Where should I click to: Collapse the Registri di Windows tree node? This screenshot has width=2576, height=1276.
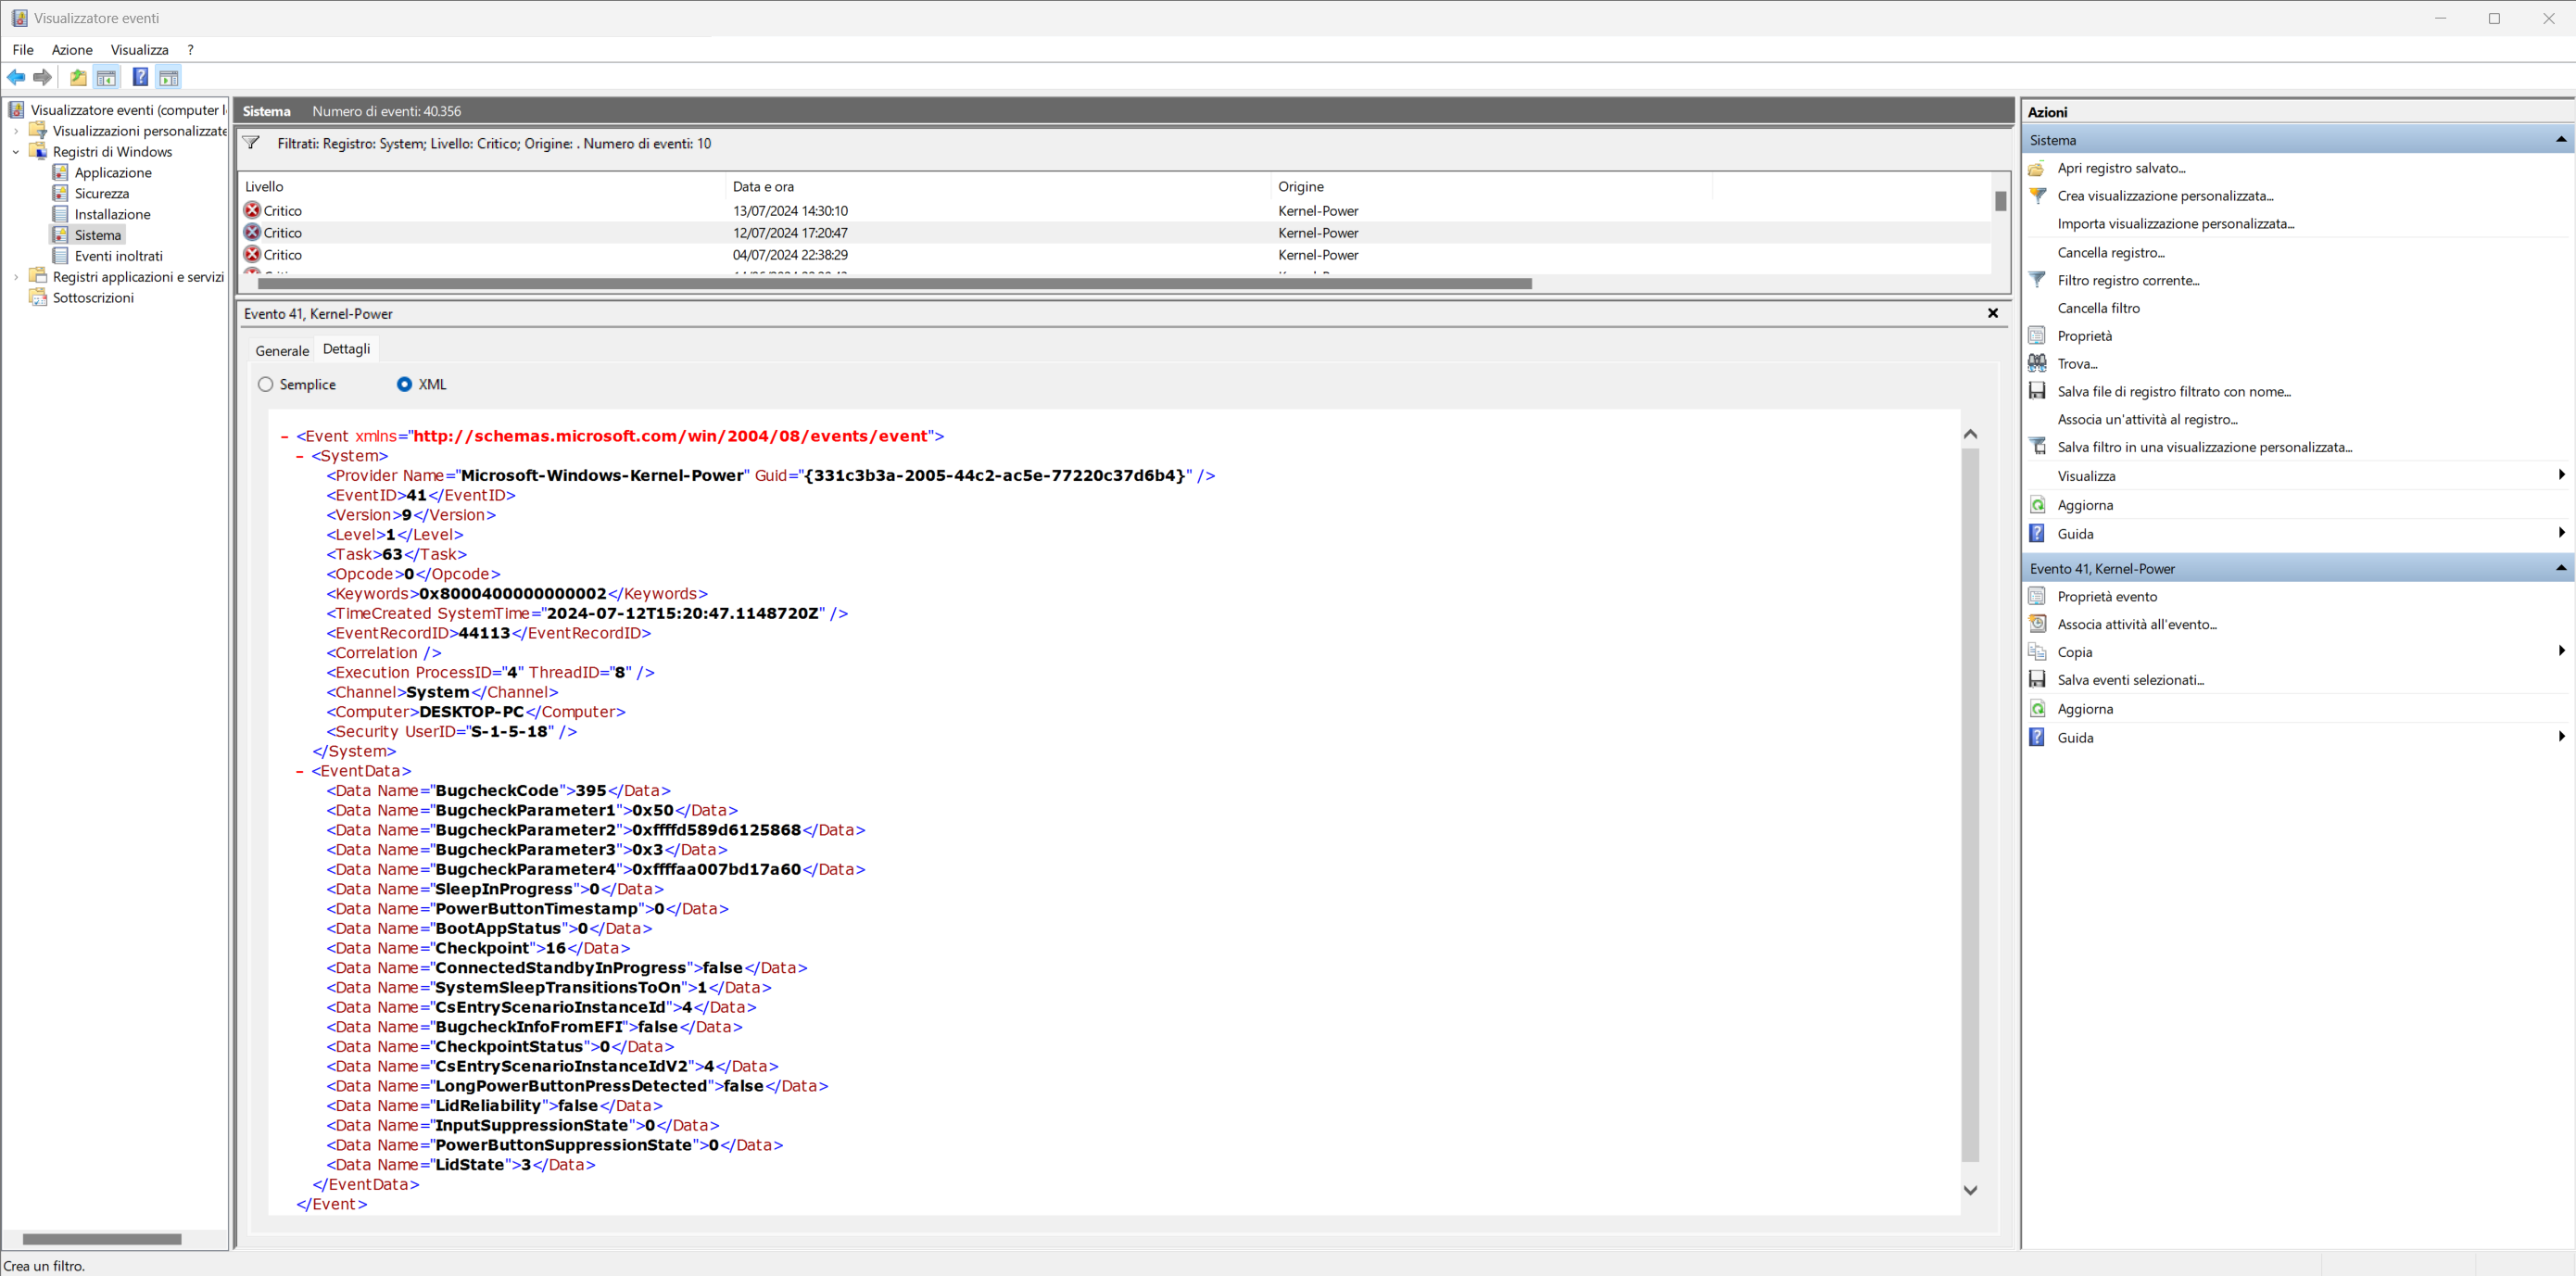[x=15, y=152]
